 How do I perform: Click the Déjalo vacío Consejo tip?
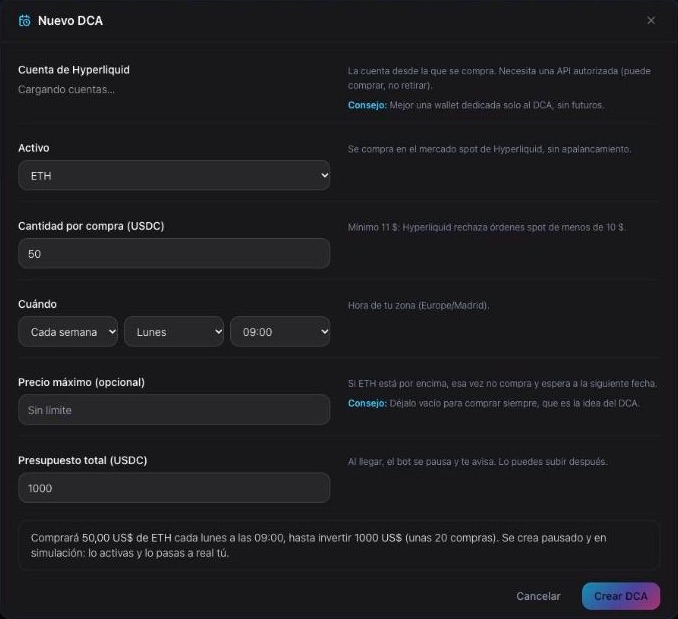coord(494,403)
